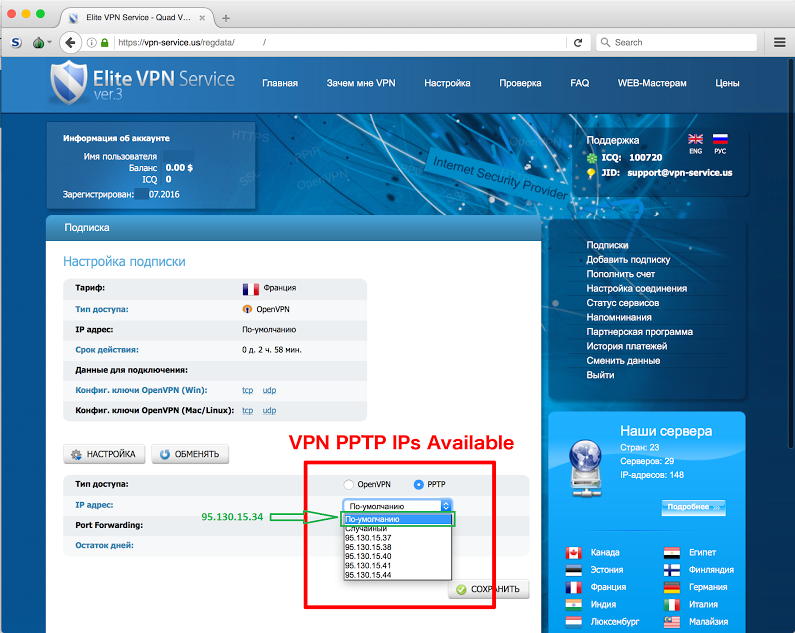This screenshot has width=795, height=633.
Task: Click the Italy flag icon
Action: coord(672,605)
